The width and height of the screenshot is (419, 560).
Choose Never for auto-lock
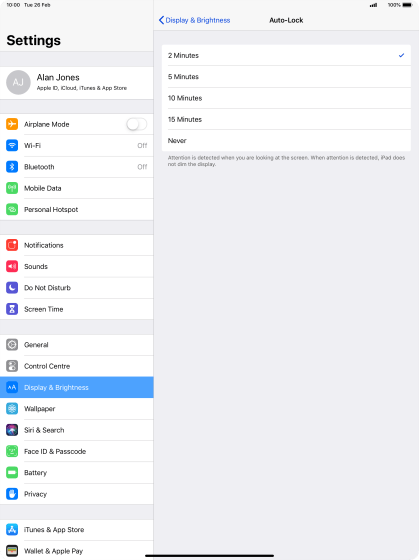pos(286,141)
